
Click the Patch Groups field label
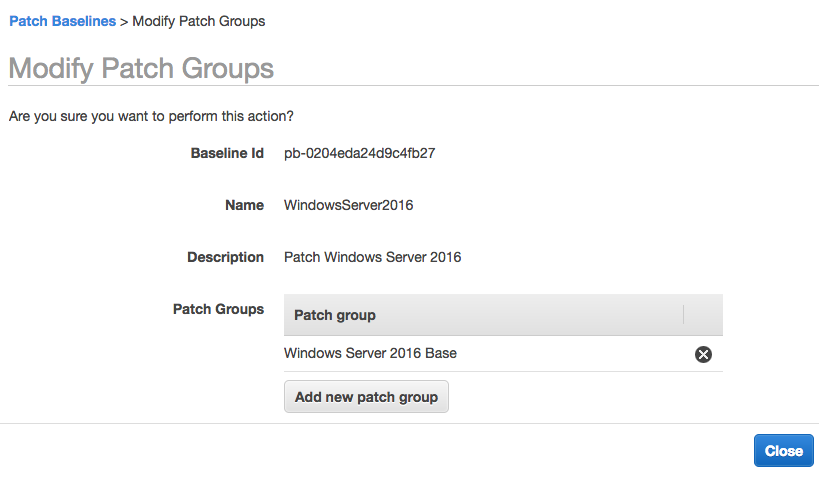pos(218,310)
